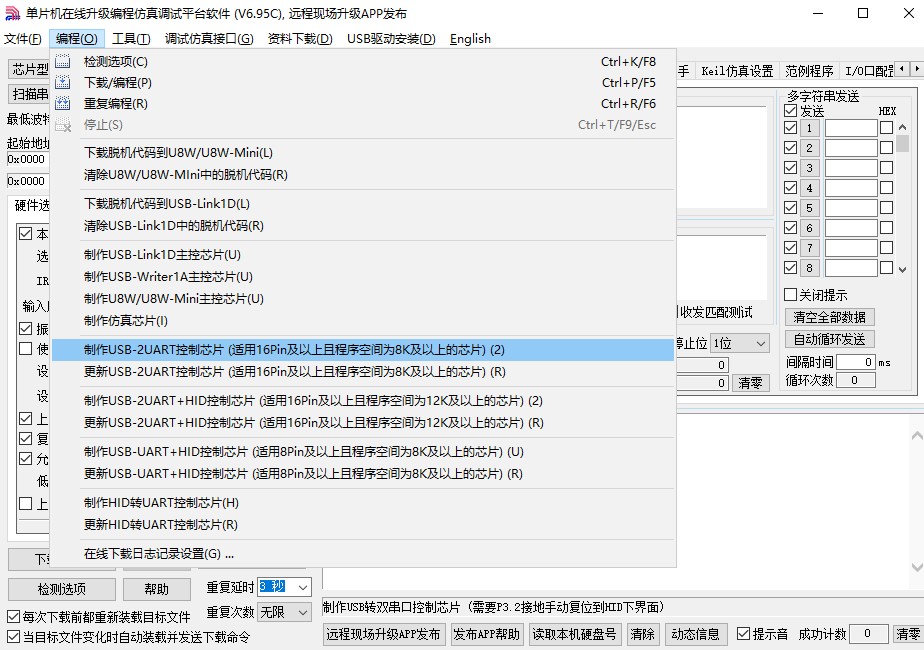Viewport: 924px width, 650px height.
Task: Switch language via English menu
Action: tap(470, 39)
